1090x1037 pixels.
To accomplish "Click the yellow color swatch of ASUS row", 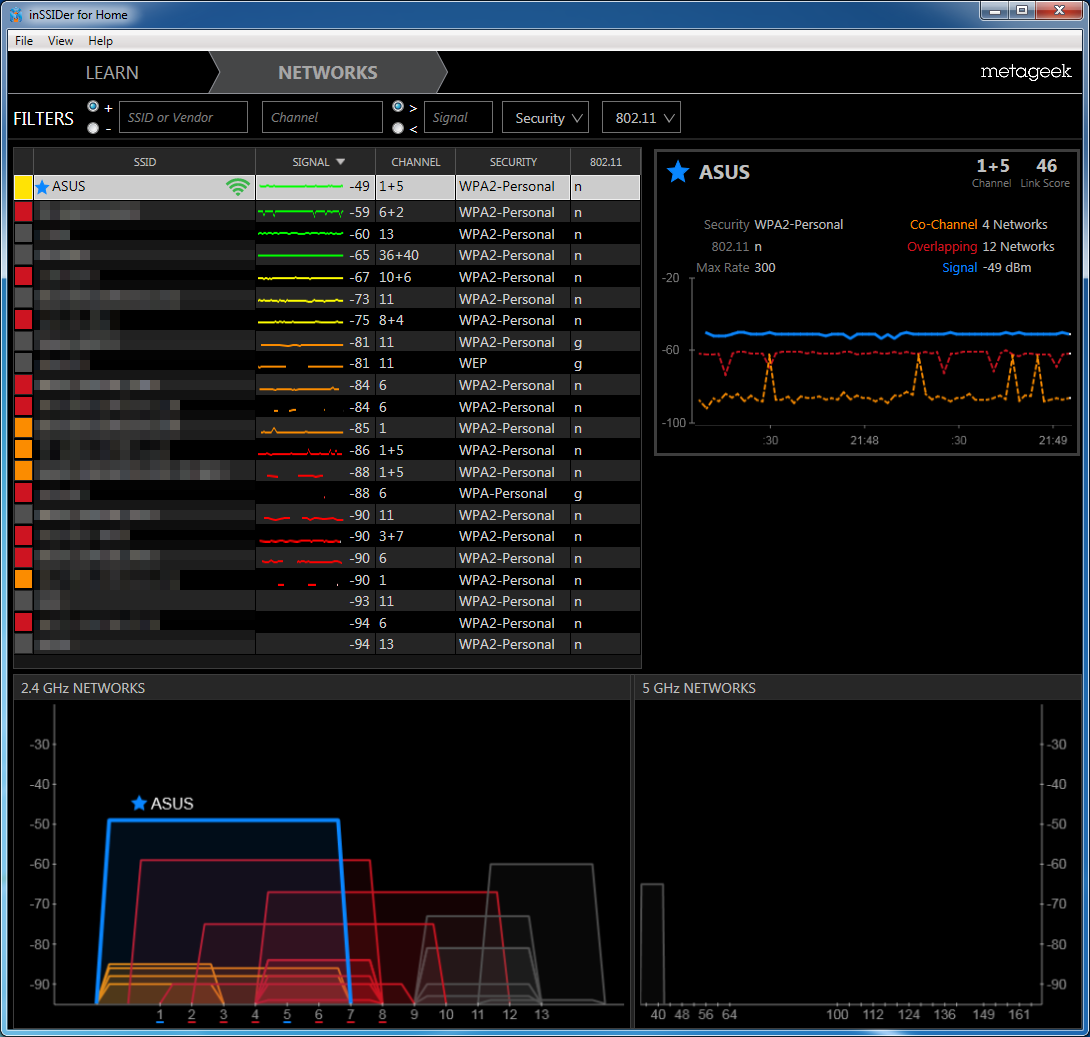I will coord(24,187).
